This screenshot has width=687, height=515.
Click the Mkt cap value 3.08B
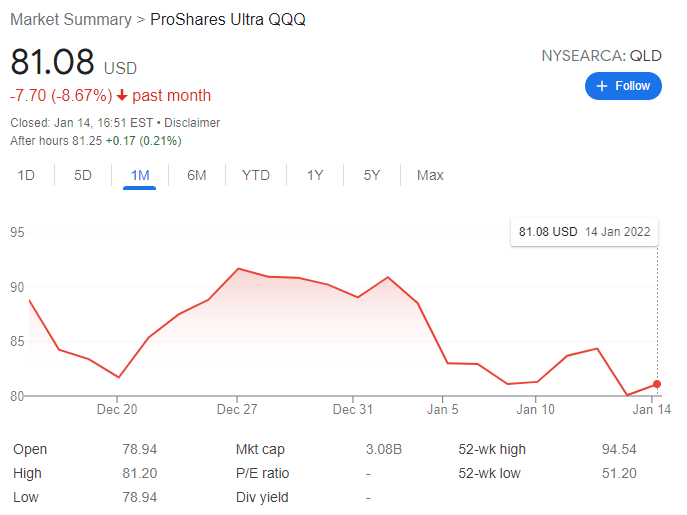[x=383, y=449]
